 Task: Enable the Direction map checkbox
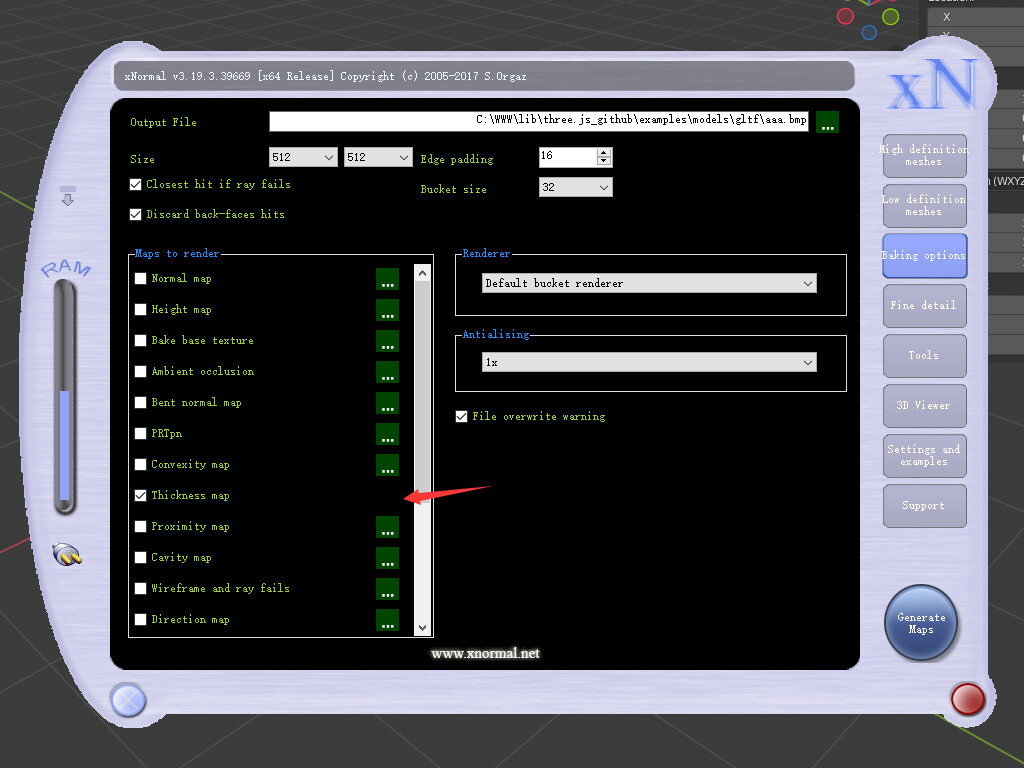140,620
